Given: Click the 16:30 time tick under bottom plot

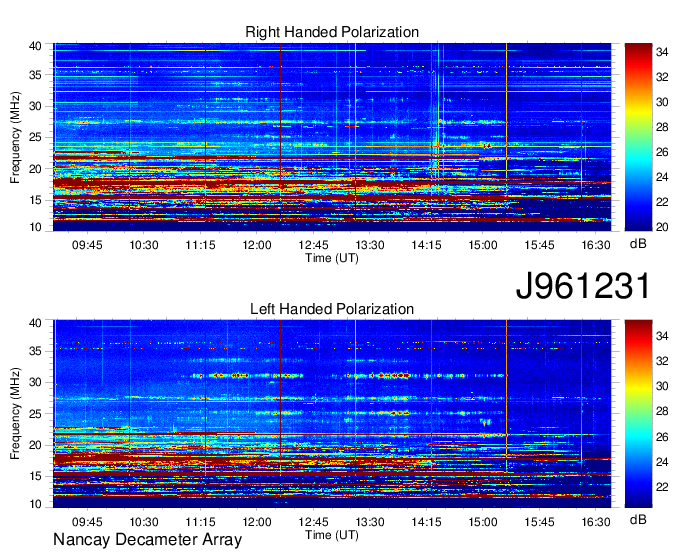Looking at the screenshot, I should [x=596, y=522].
